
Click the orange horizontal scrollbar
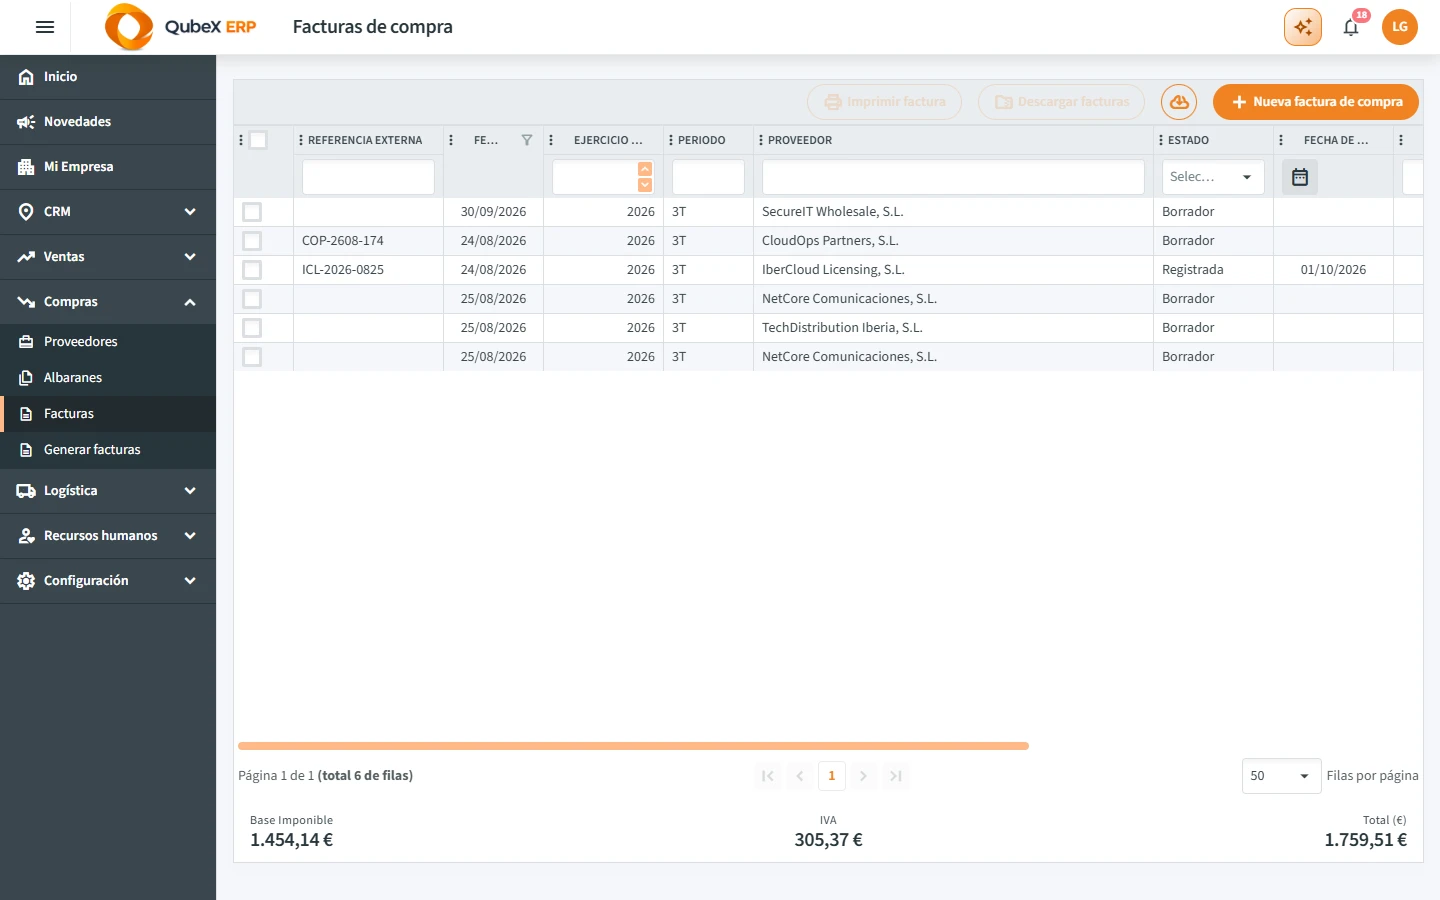click(633, 746)
